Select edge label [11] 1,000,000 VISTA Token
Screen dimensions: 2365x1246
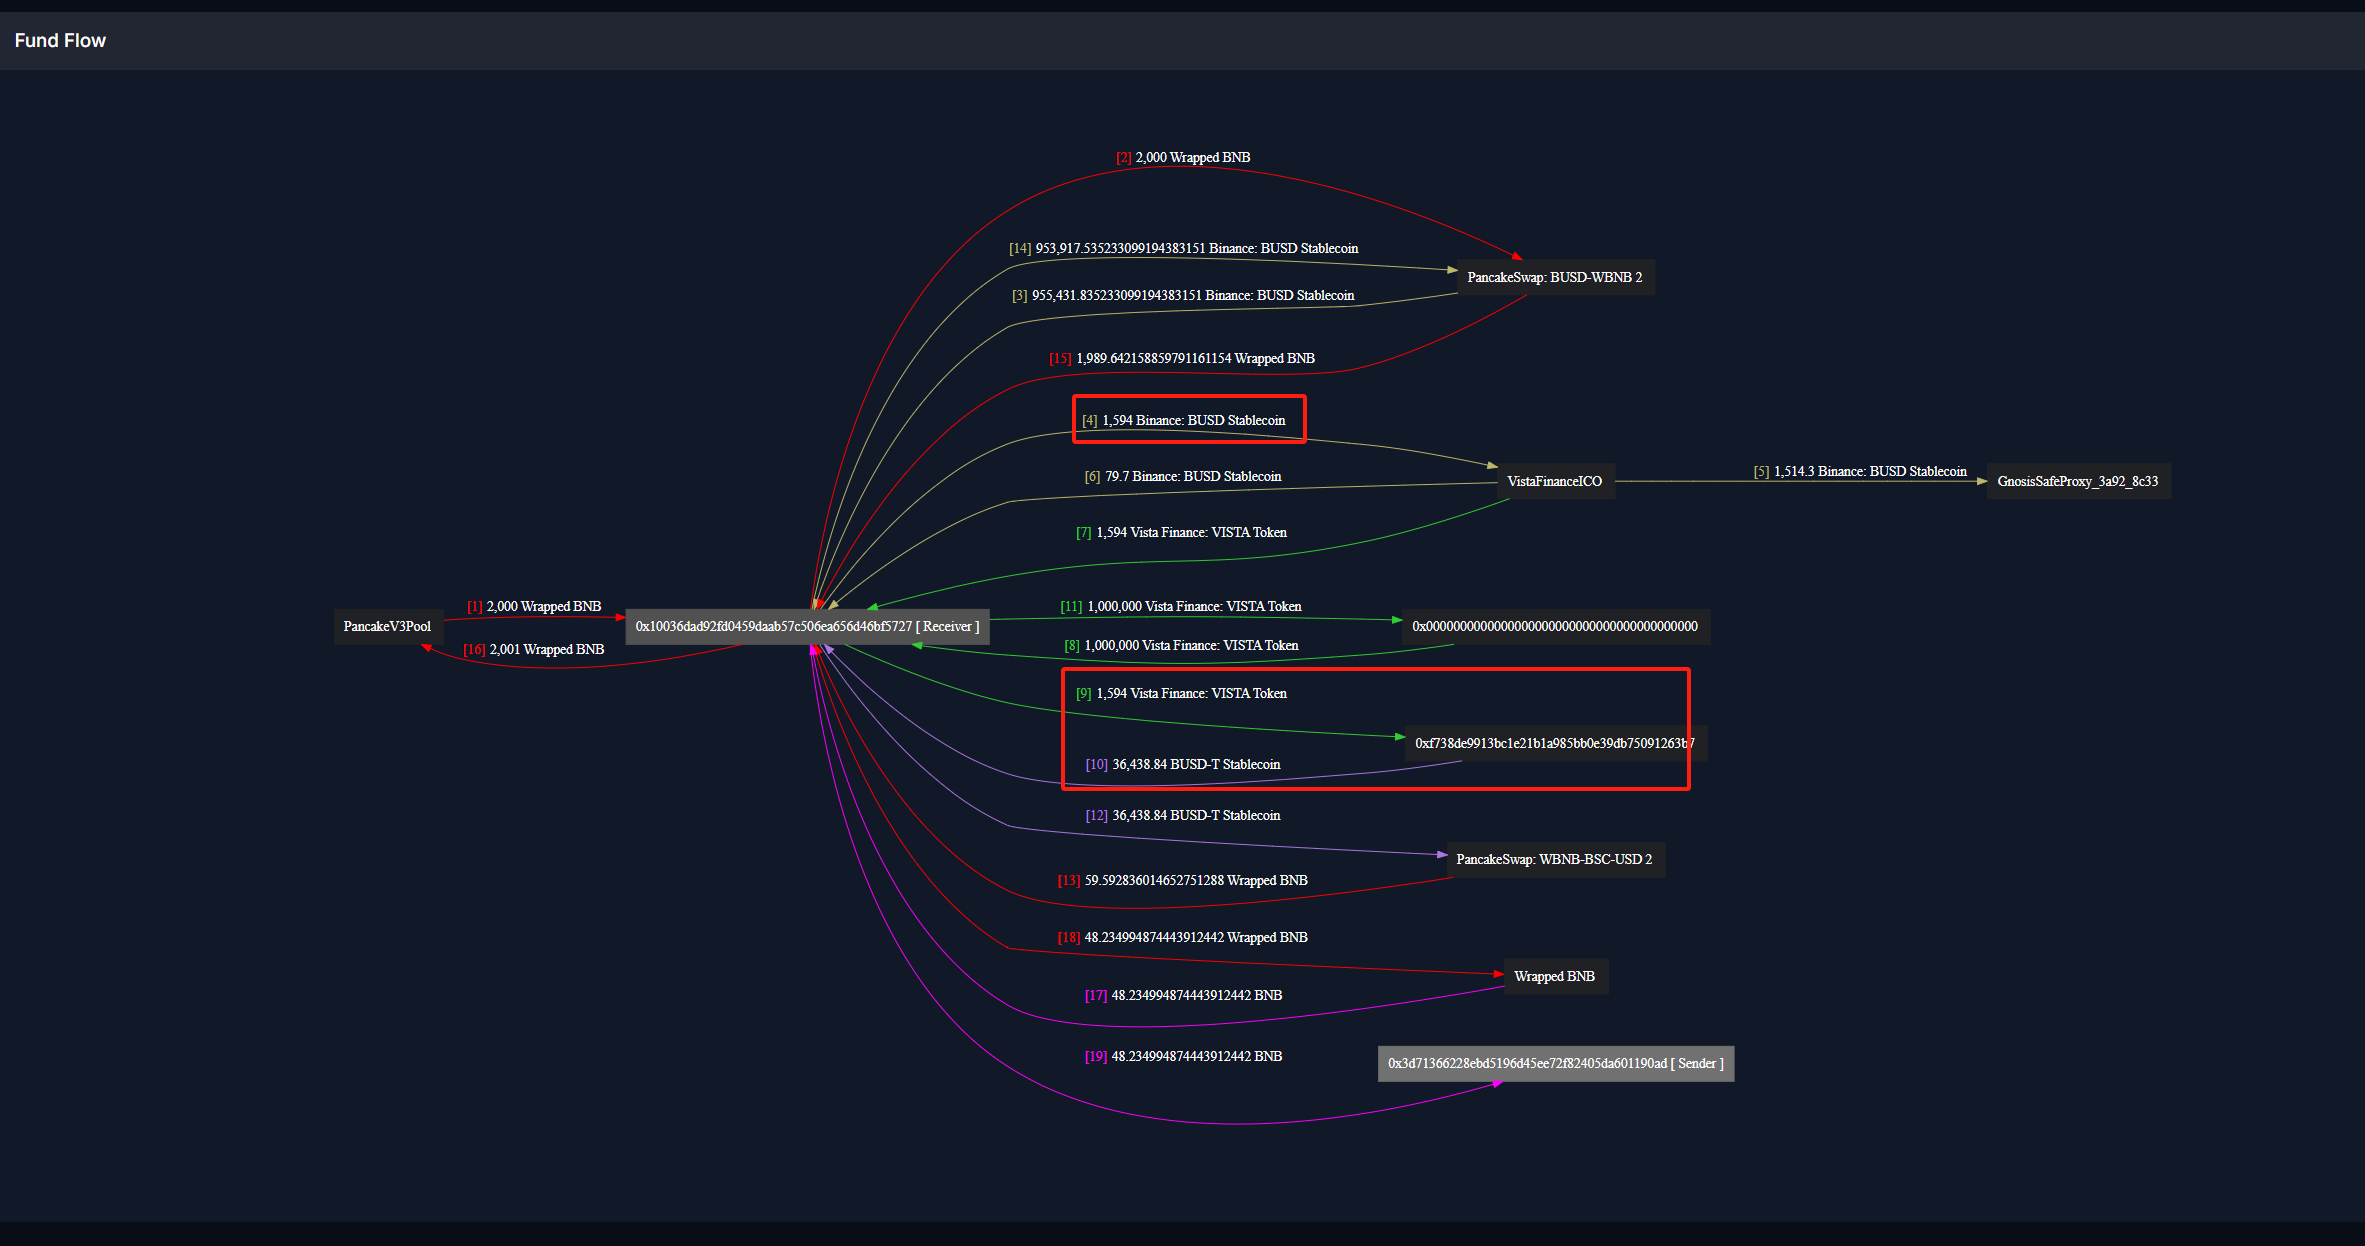click(x=1181, y=607)
